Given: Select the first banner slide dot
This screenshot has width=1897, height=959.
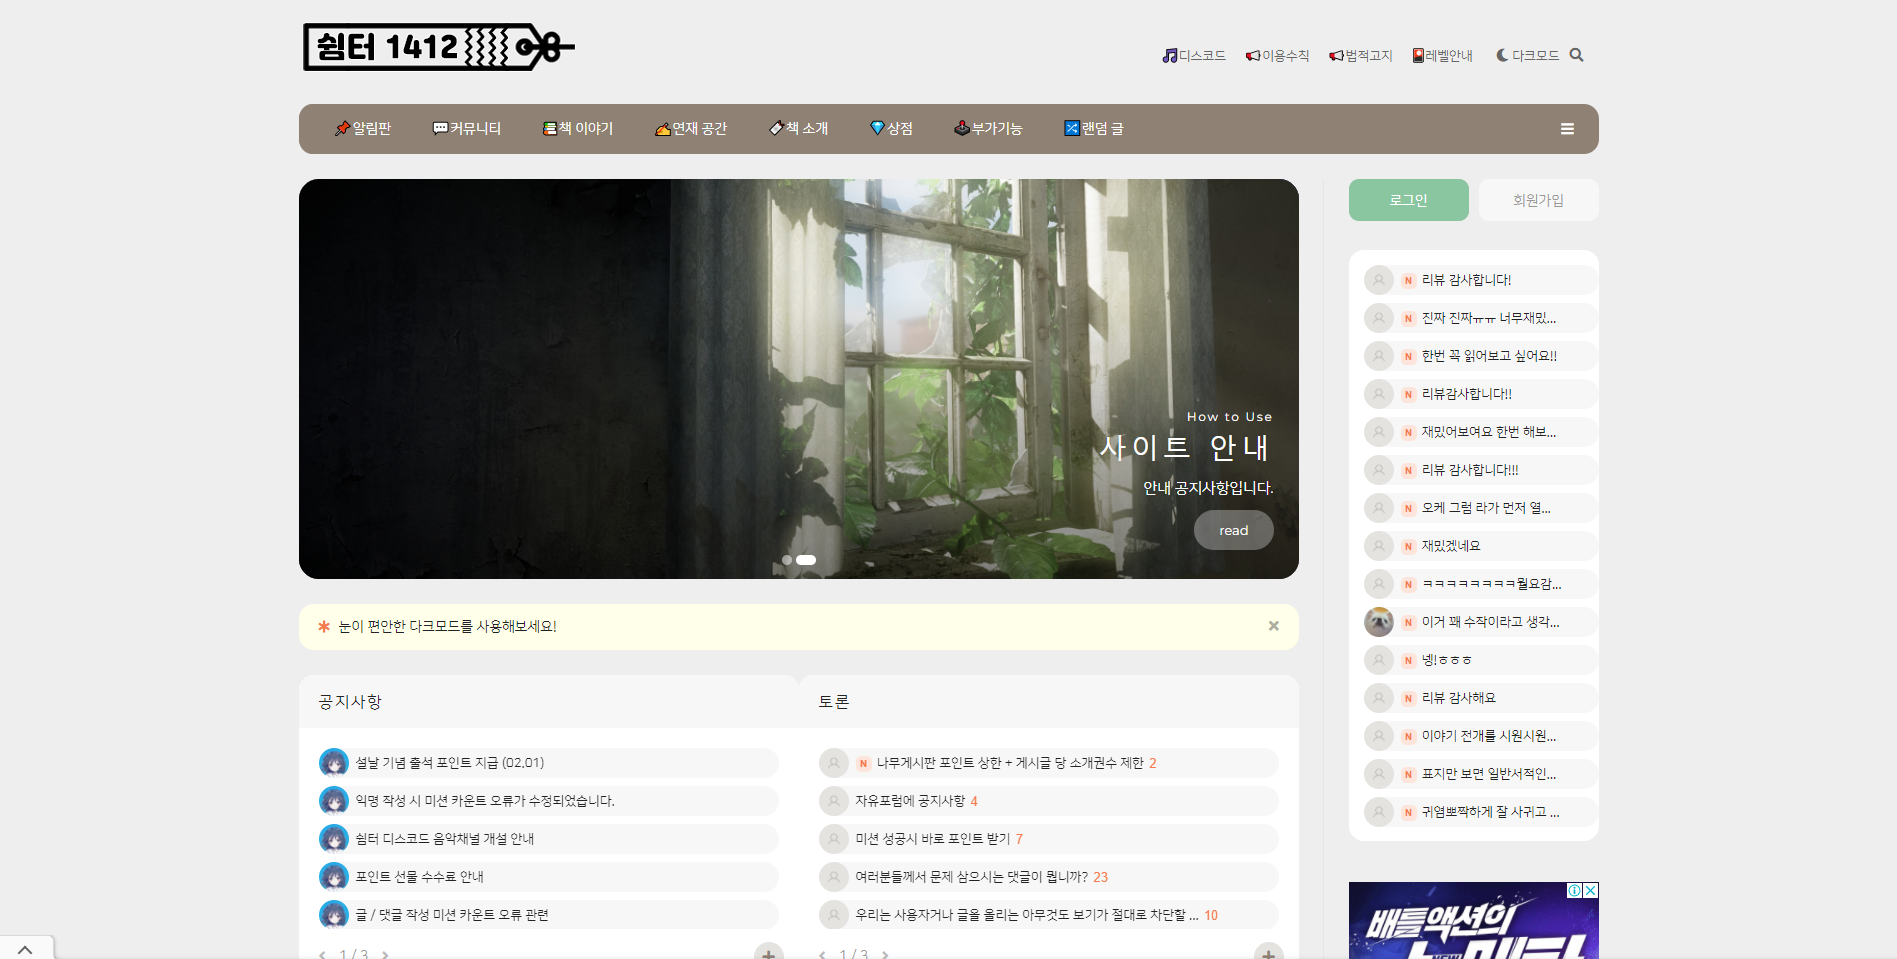Looking at the screenshot, I should pyautogui.click(x=787, y=560).
